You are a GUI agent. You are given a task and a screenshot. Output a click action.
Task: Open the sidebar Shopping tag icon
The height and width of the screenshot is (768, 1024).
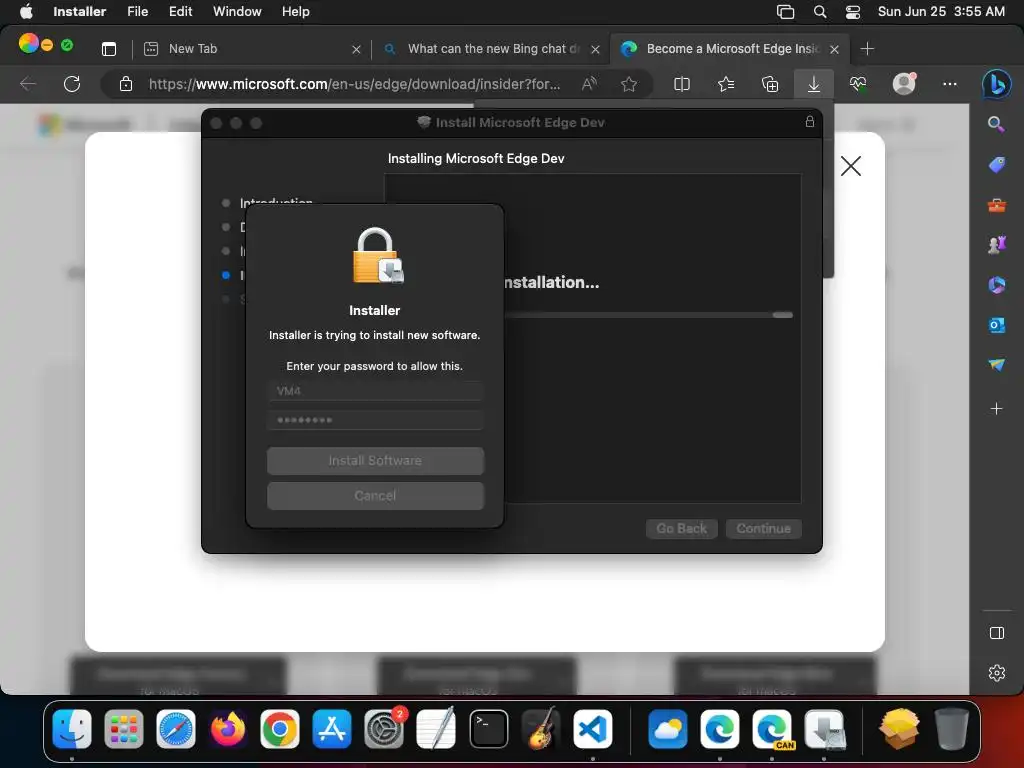(997, 165)
